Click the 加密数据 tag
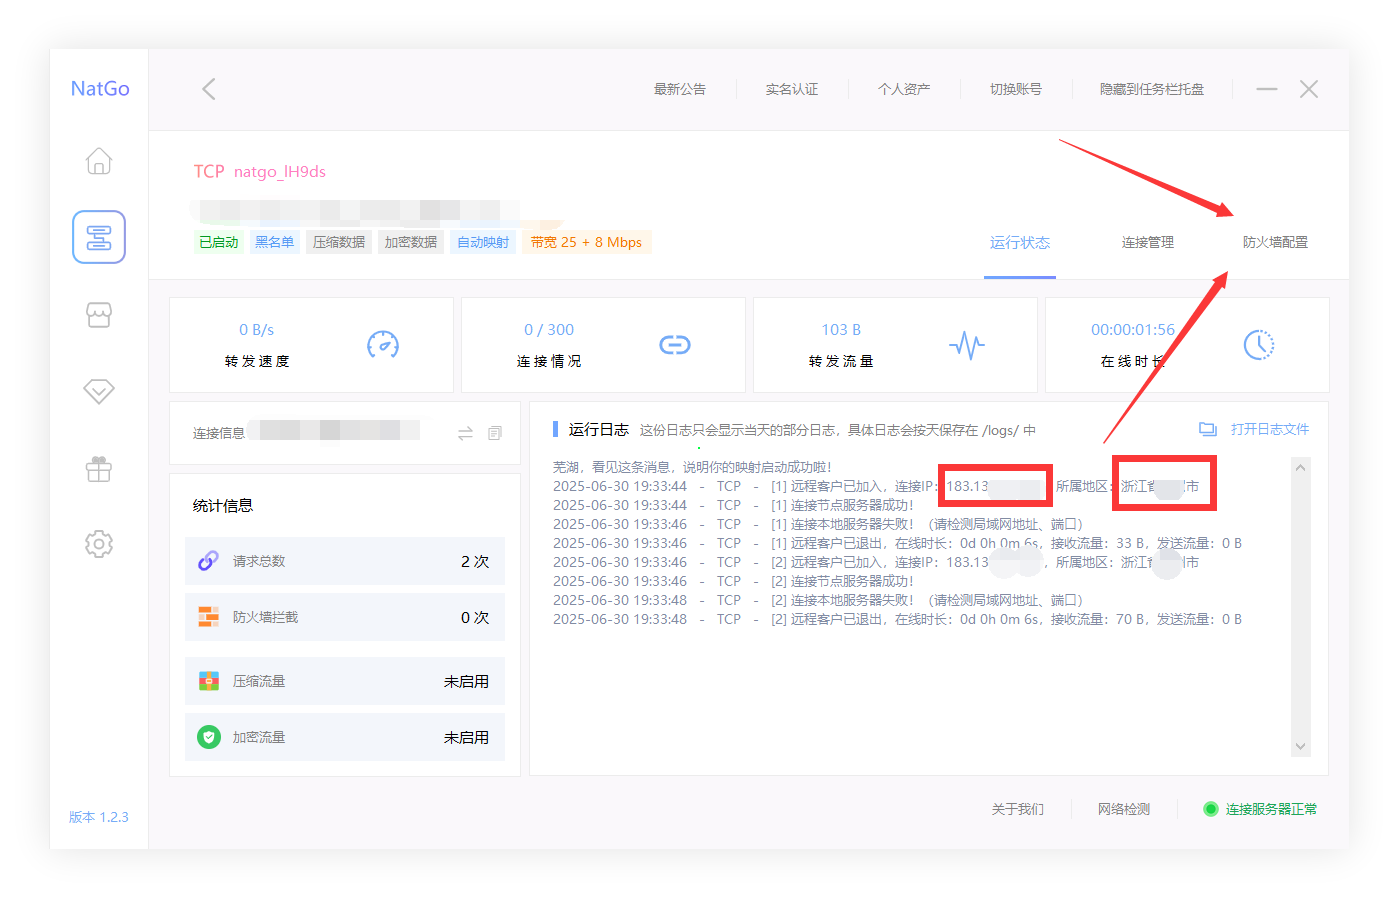 tap(411, 242)
